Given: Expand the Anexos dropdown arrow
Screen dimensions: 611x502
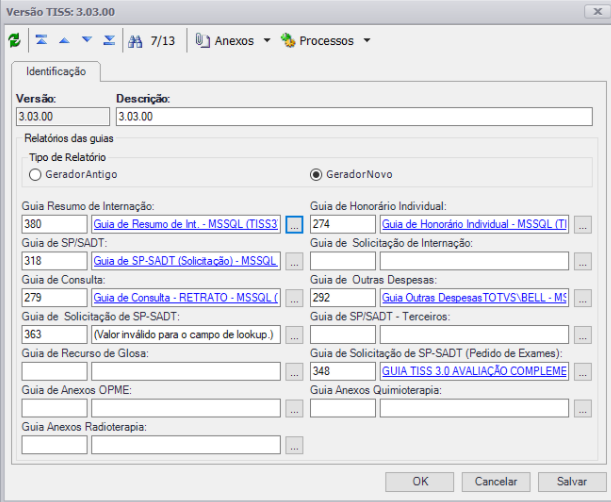Looking at the screenshot, I should click(x=267, y=40).
